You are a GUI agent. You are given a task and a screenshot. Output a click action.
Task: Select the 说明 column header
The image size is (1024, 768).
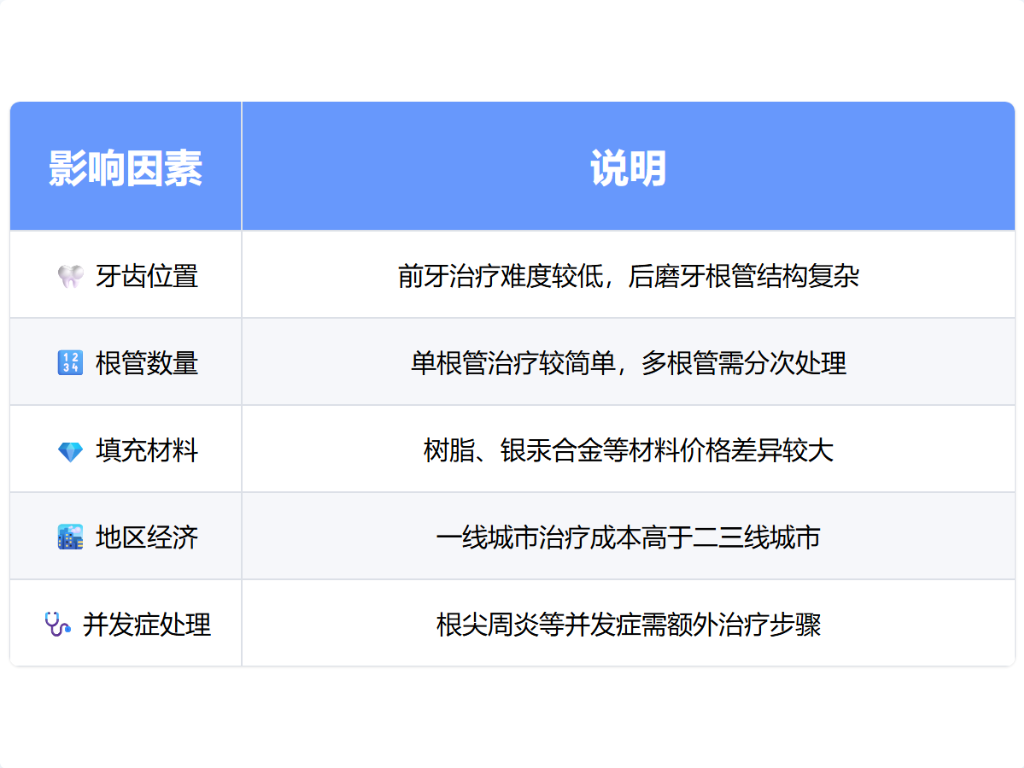tap(628, 168)
